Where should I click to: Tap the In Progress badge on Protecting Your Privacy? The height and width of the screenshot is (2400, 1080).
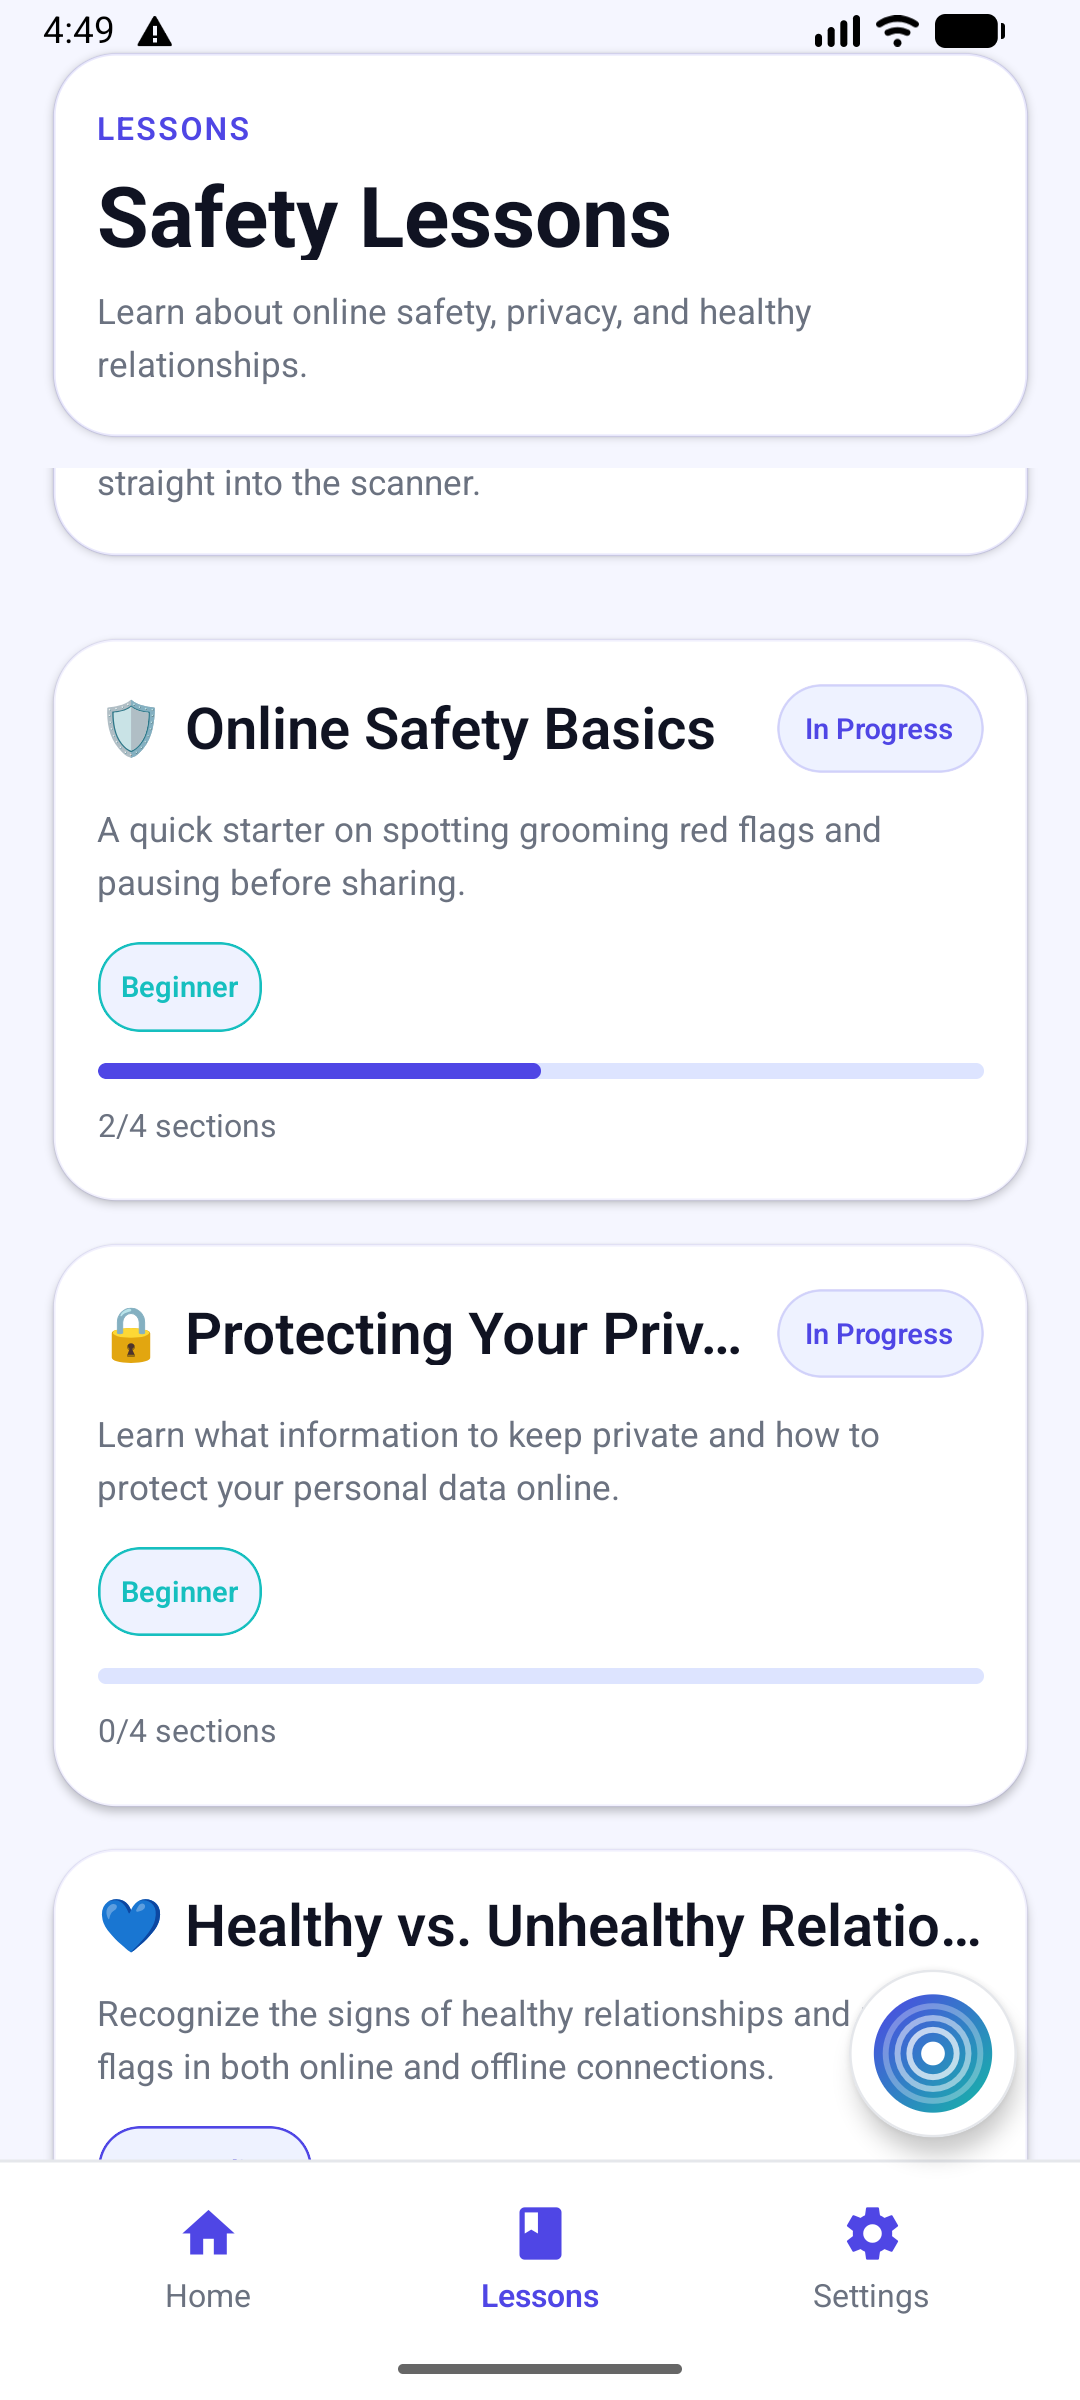879,1333
